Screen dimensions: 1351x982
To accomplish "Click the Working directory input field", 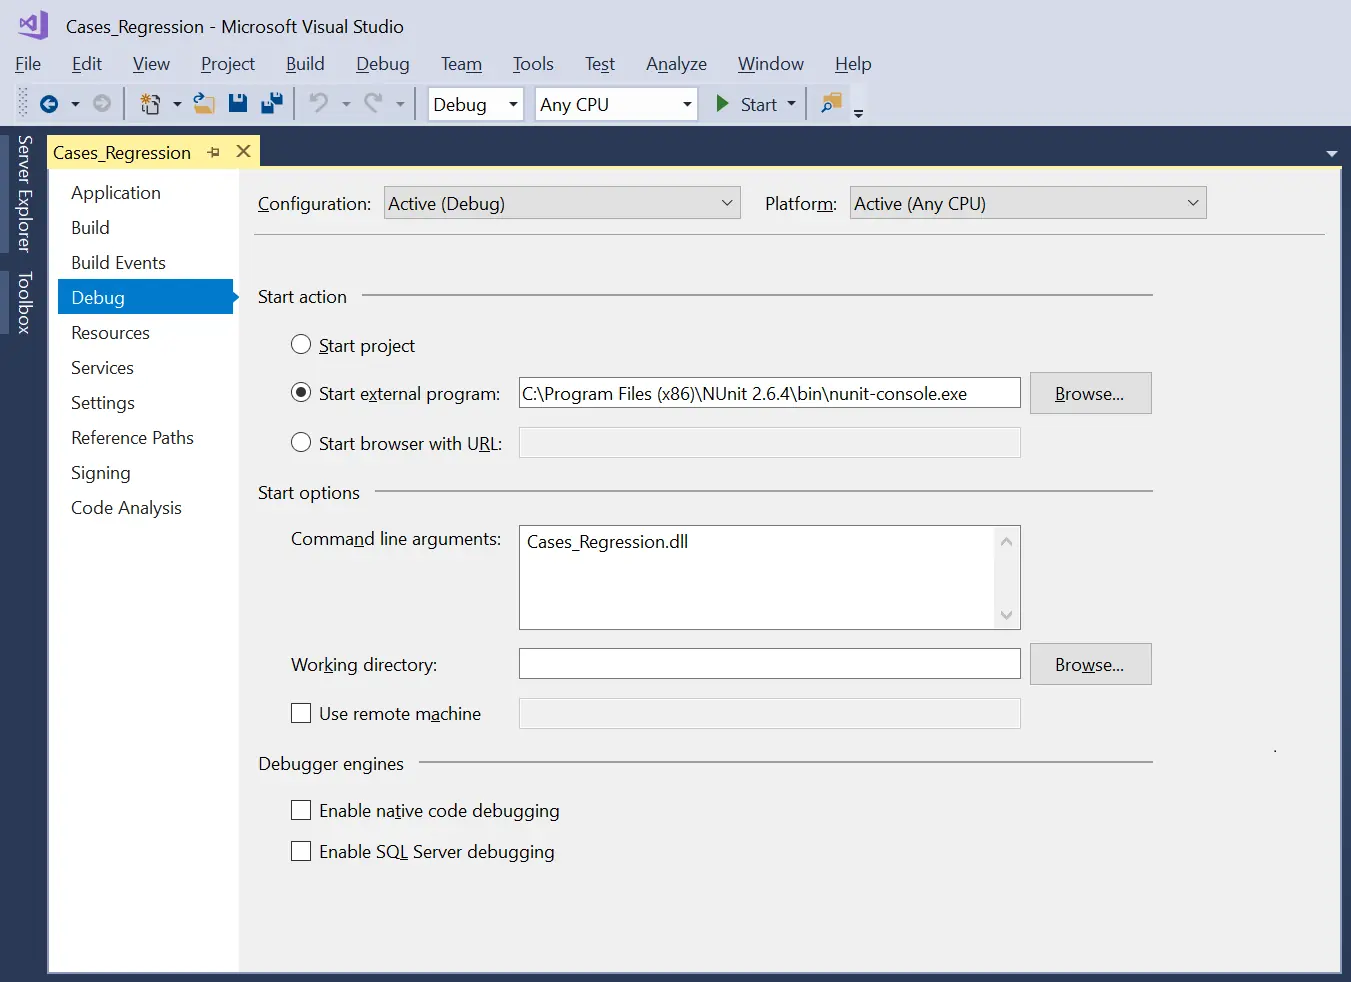I will click(x=769, y=663).
